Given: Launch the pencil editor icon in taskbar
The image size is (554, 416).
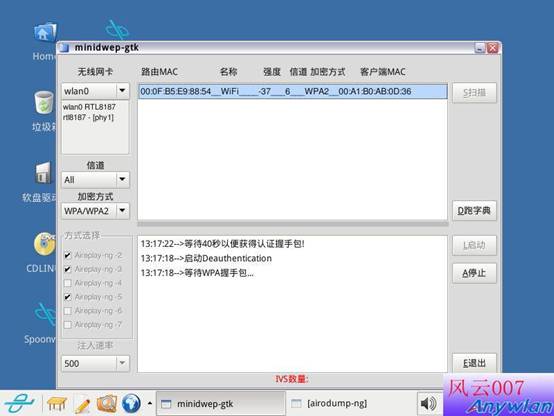Looking at the screenshot, I should click(82, 404).
